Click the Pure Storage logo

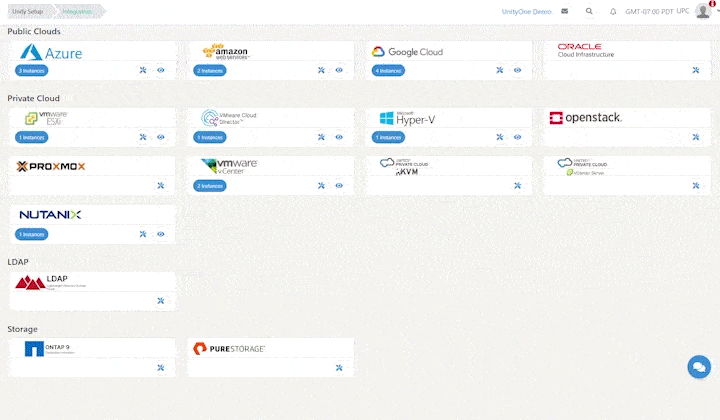point(229,349)
